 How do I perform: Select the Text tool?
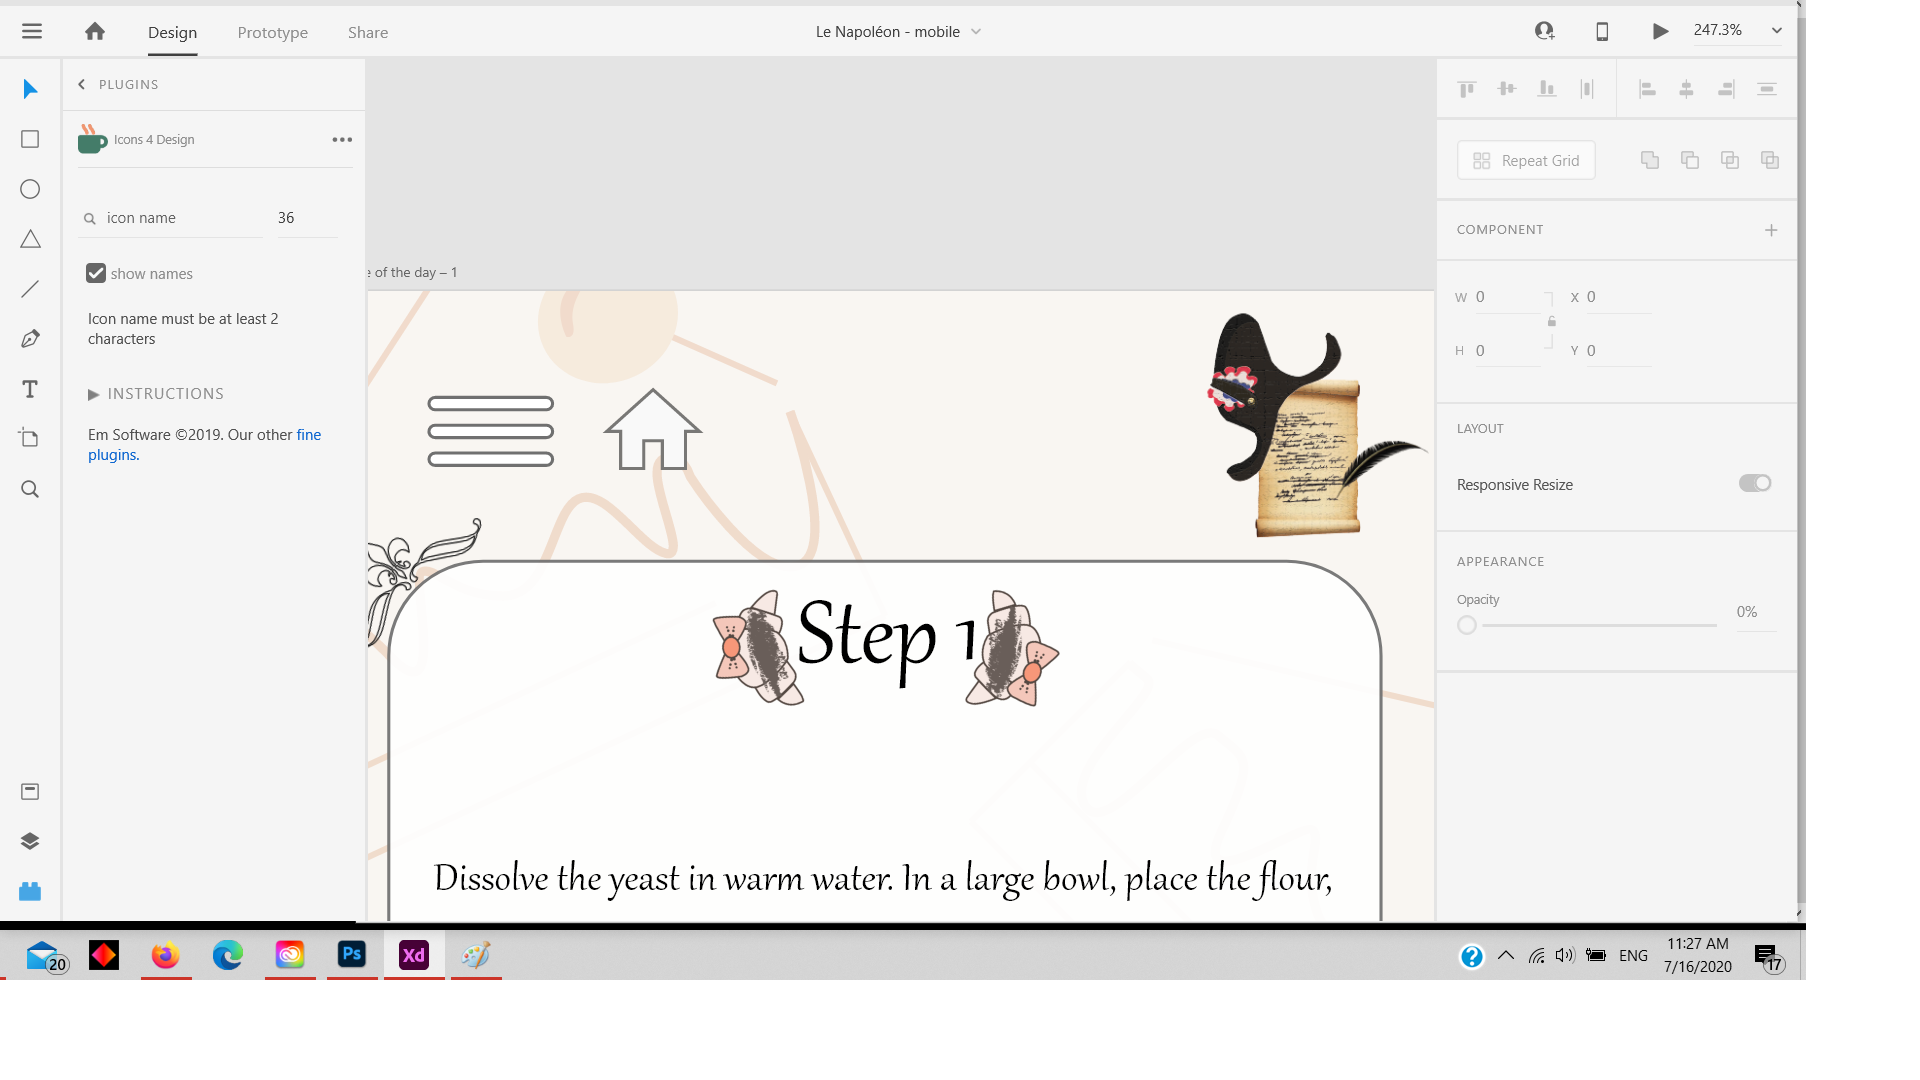[x=30, y=389]
